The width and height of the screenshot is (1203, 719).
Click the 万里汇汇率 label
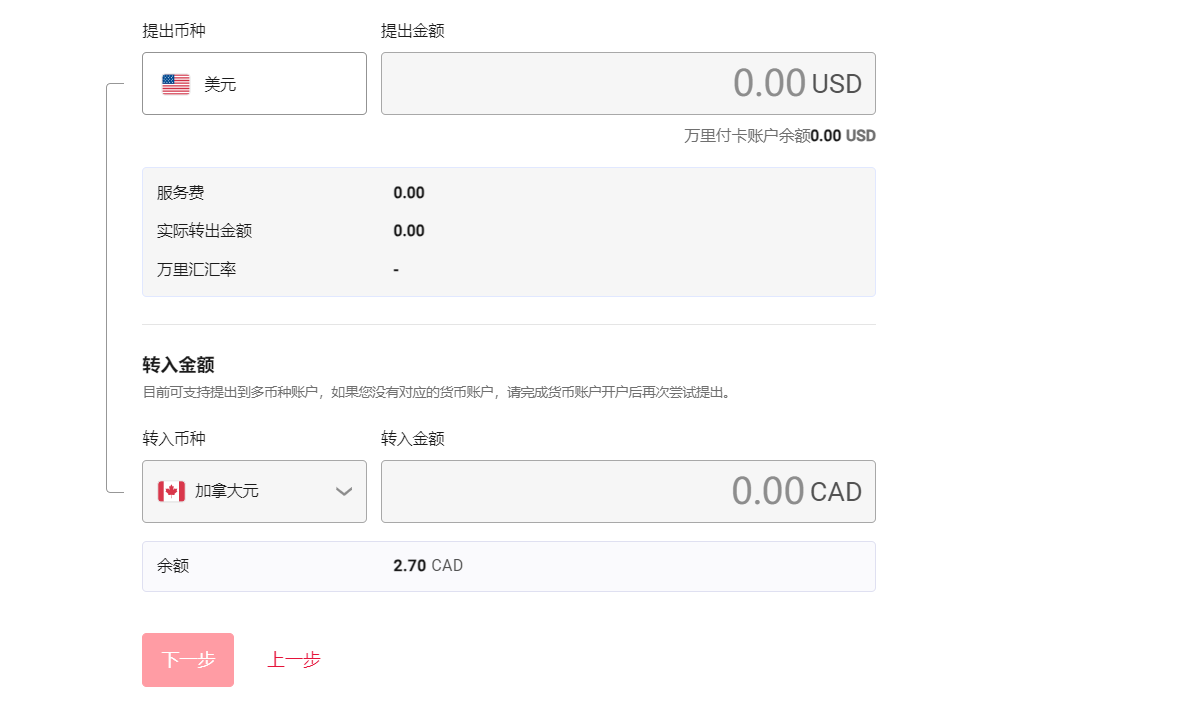[197, 269]
